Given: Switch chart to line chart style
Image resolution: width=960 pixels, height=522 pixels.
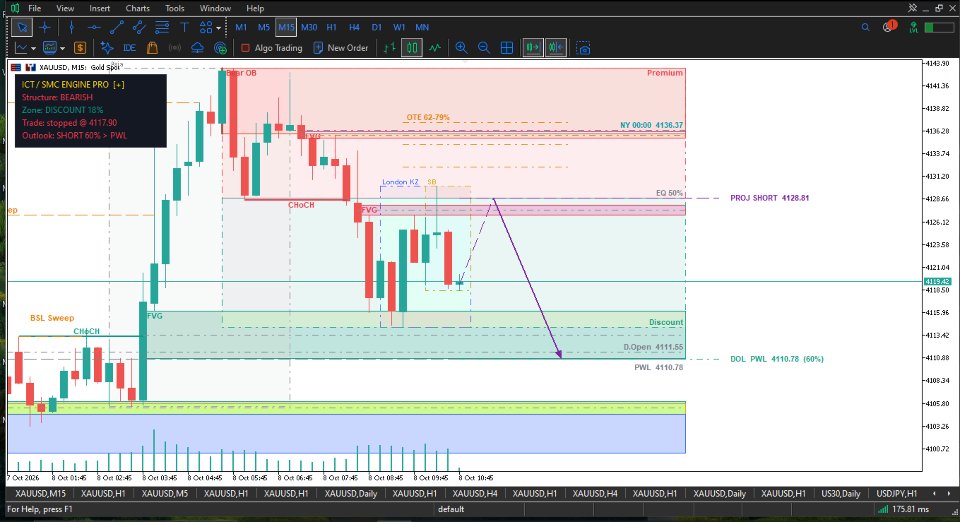Looking at the screenshot, I should point(435,48).
